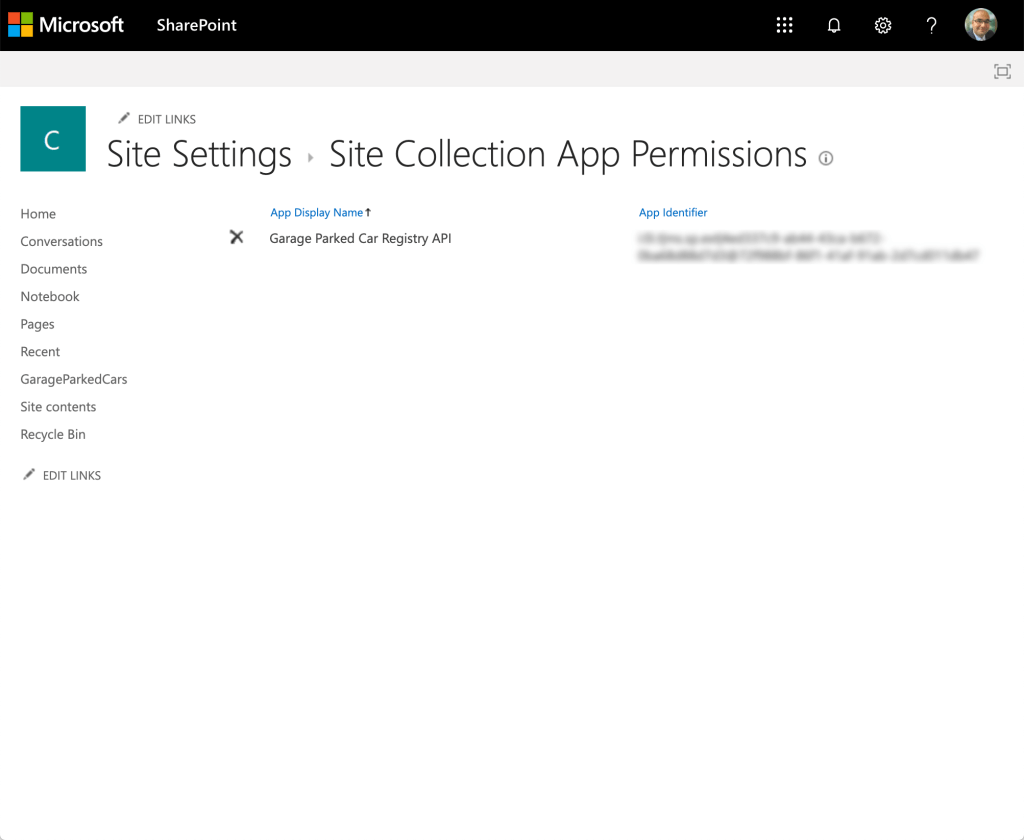Viewport: 1024px width, 840px height.
Task: Open Site contents page
Action: click(x=58, y=407)
